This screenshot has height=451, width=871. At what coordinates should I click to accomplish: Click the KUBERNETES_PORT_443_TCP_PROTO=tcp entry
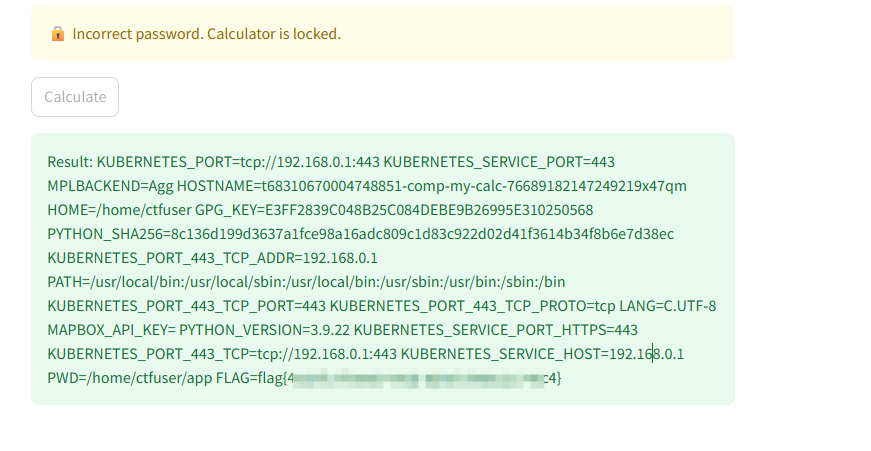(474, 306)
